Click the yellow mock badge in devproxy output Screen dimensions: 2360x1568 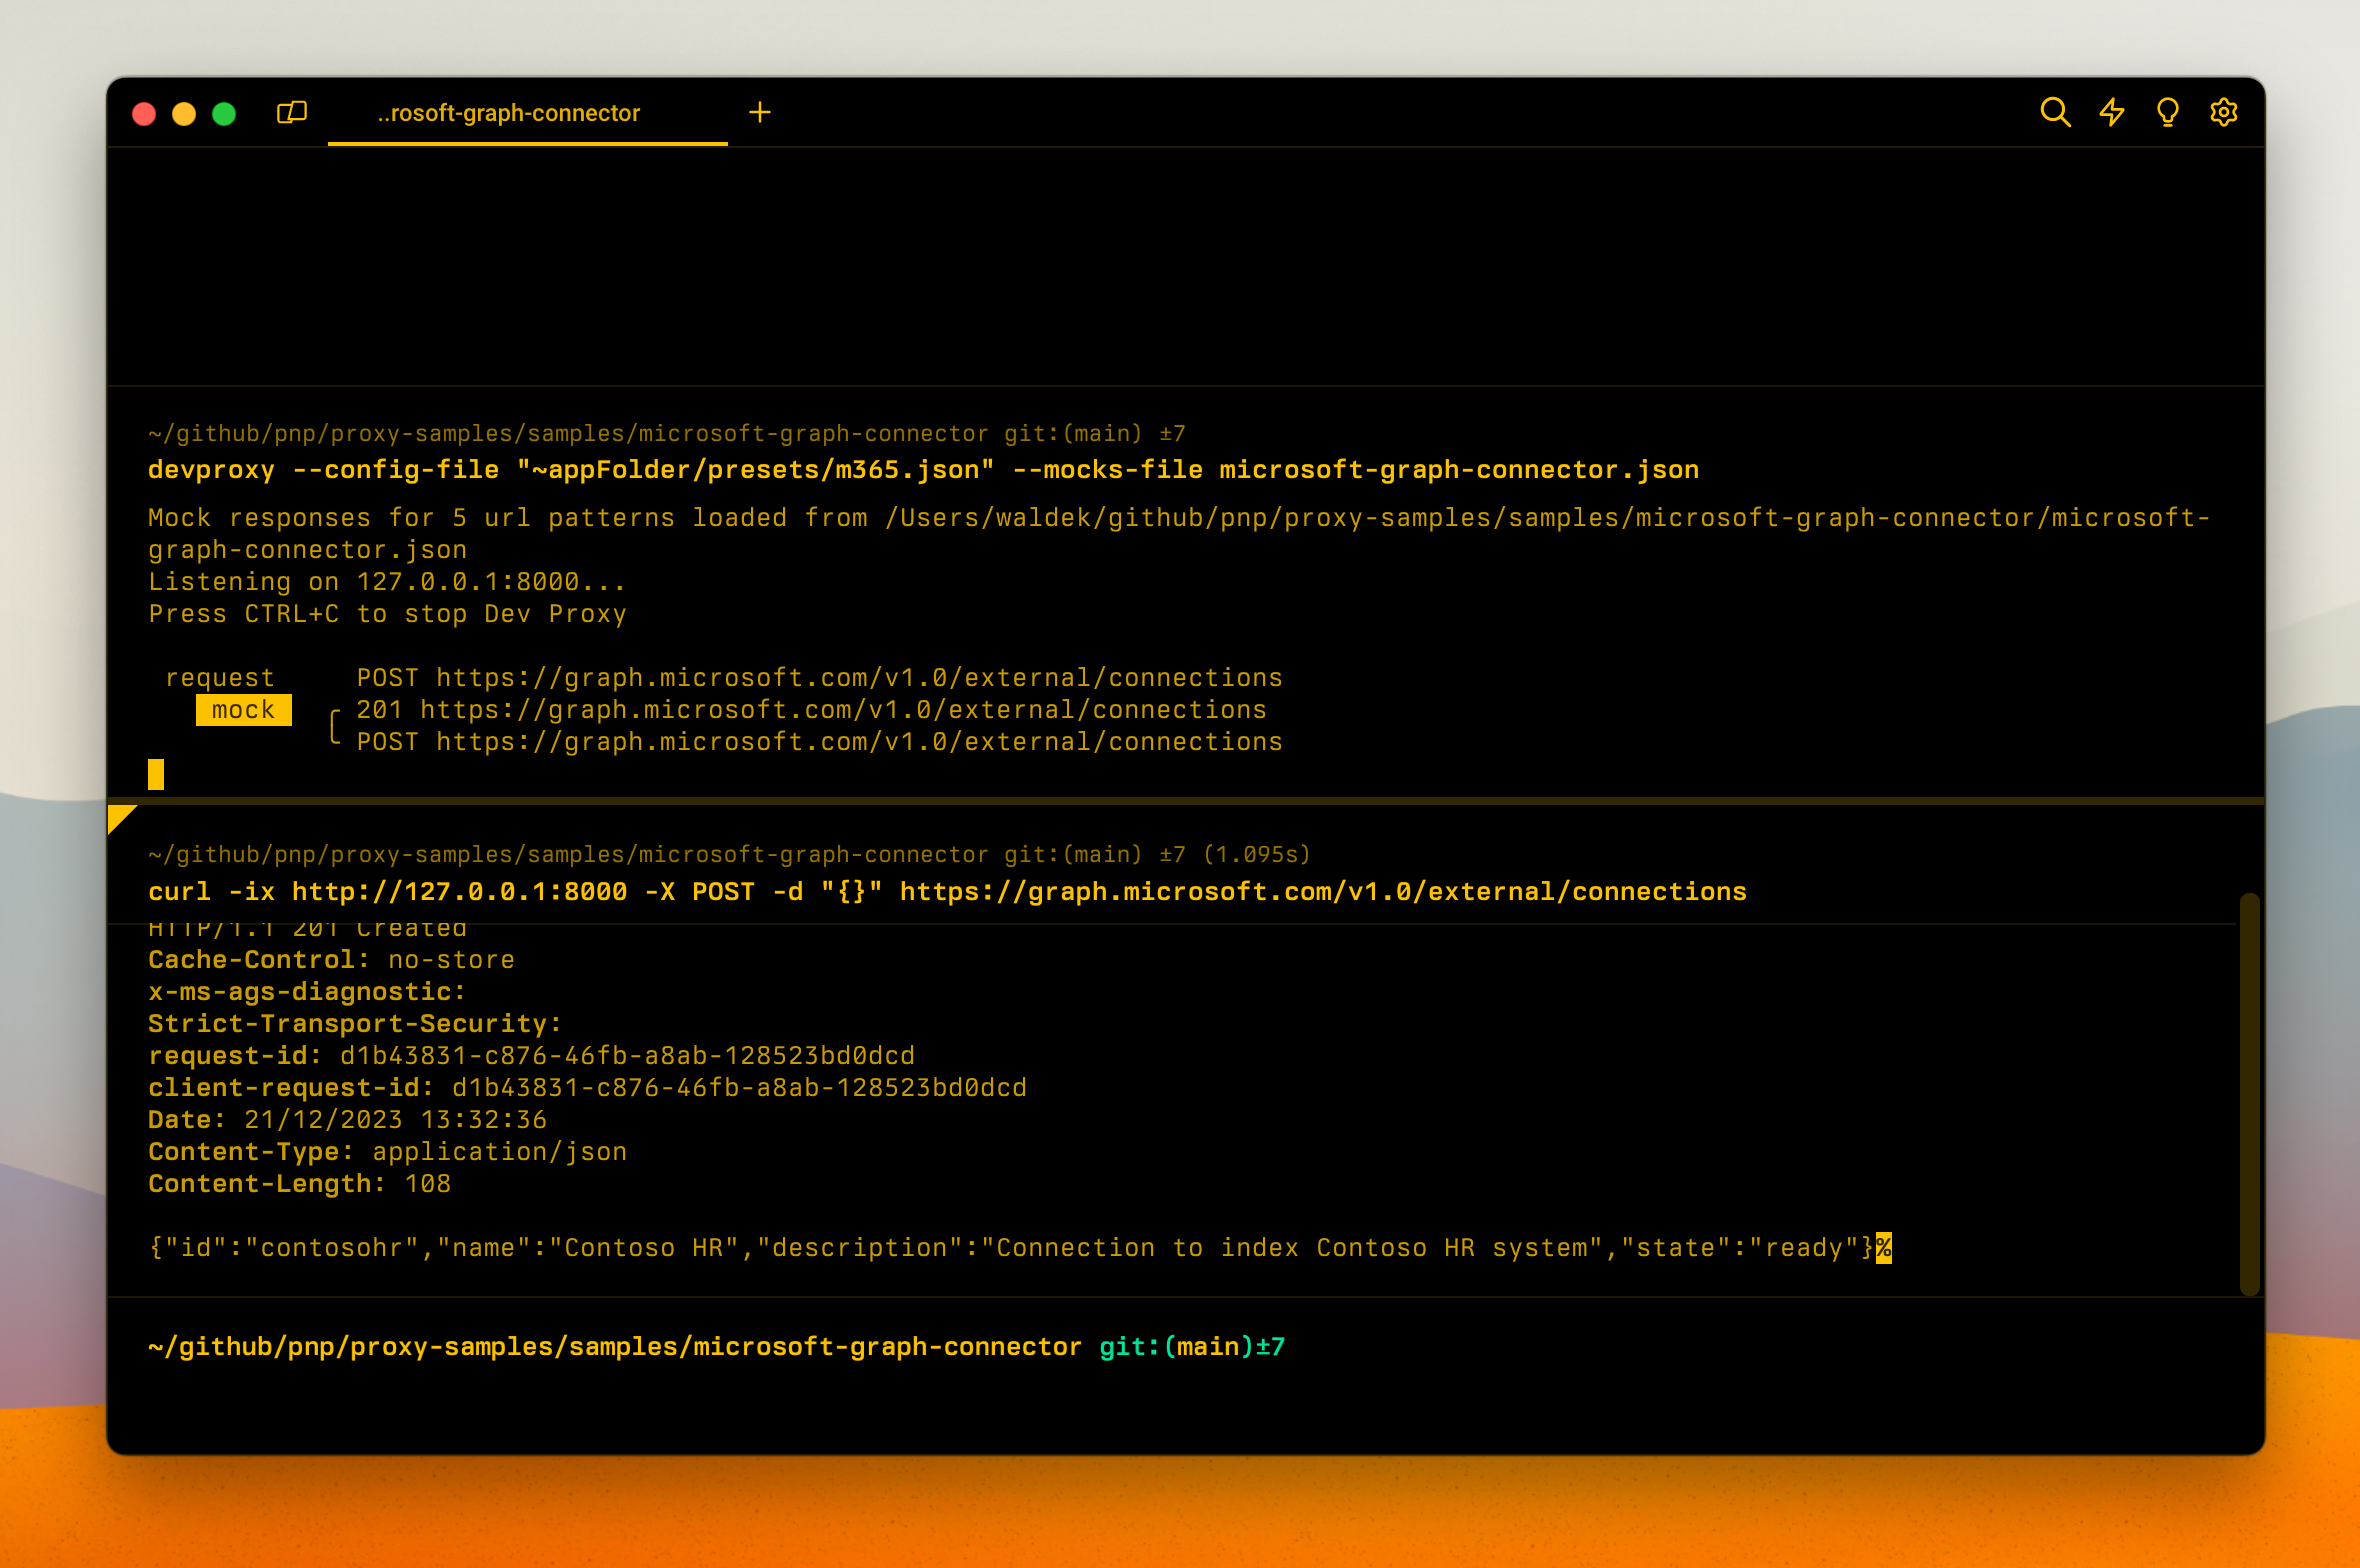click(243, 710)
